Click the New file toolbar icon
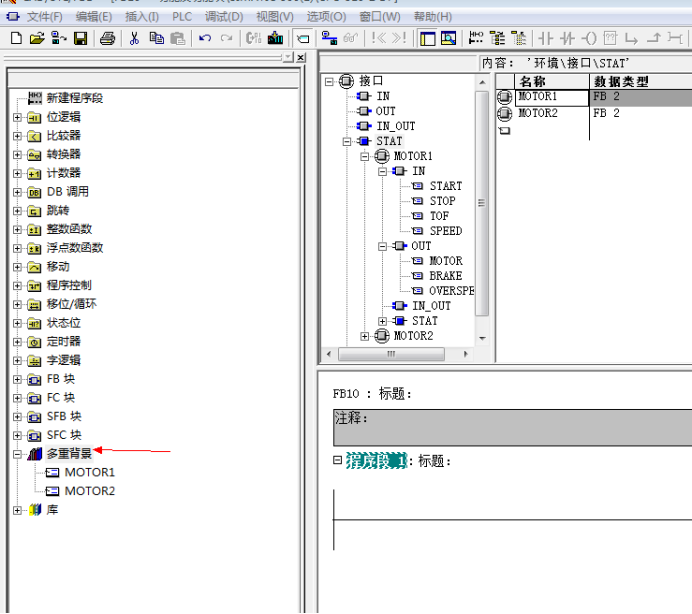The width and height of the screenshot is (692, 614). pyautogui.click(x=15, y=38)
